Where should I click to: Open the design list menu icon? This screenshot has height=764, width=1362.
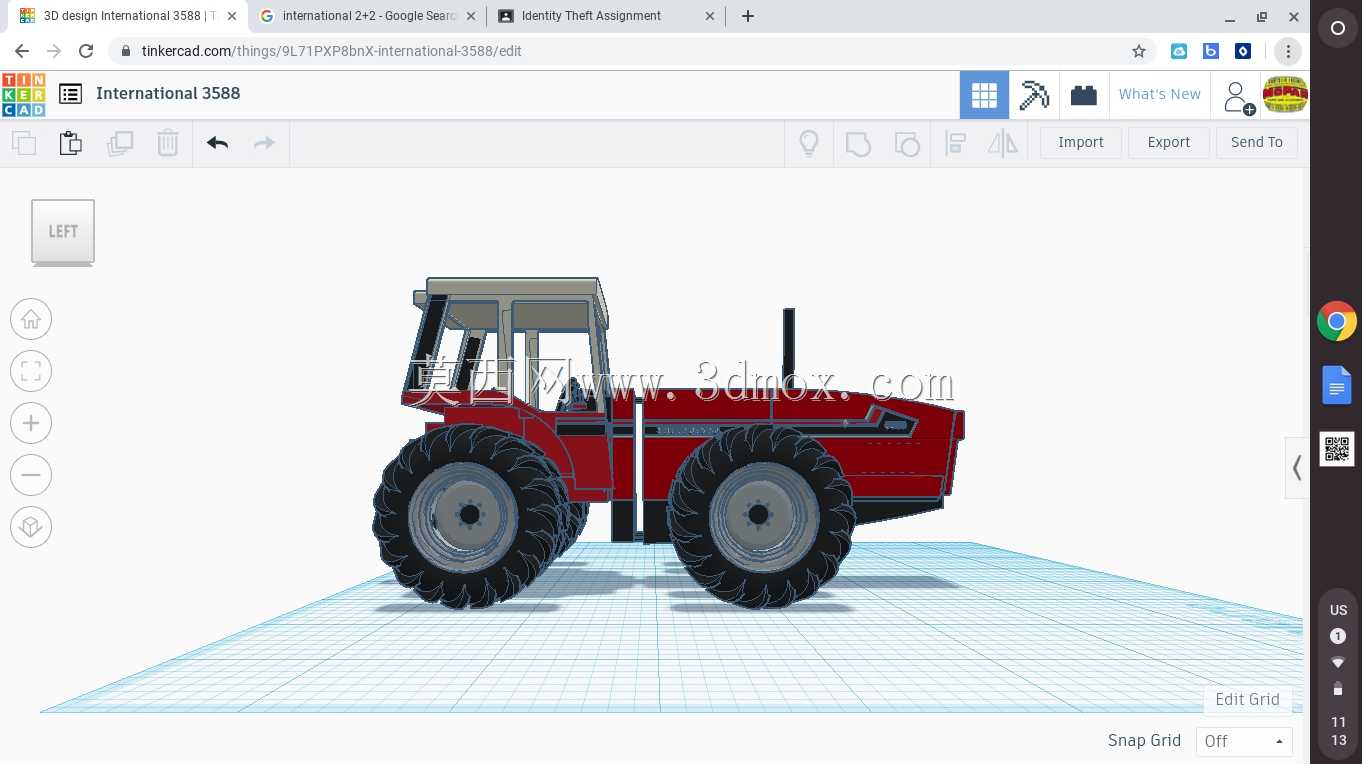click(70, 94)
